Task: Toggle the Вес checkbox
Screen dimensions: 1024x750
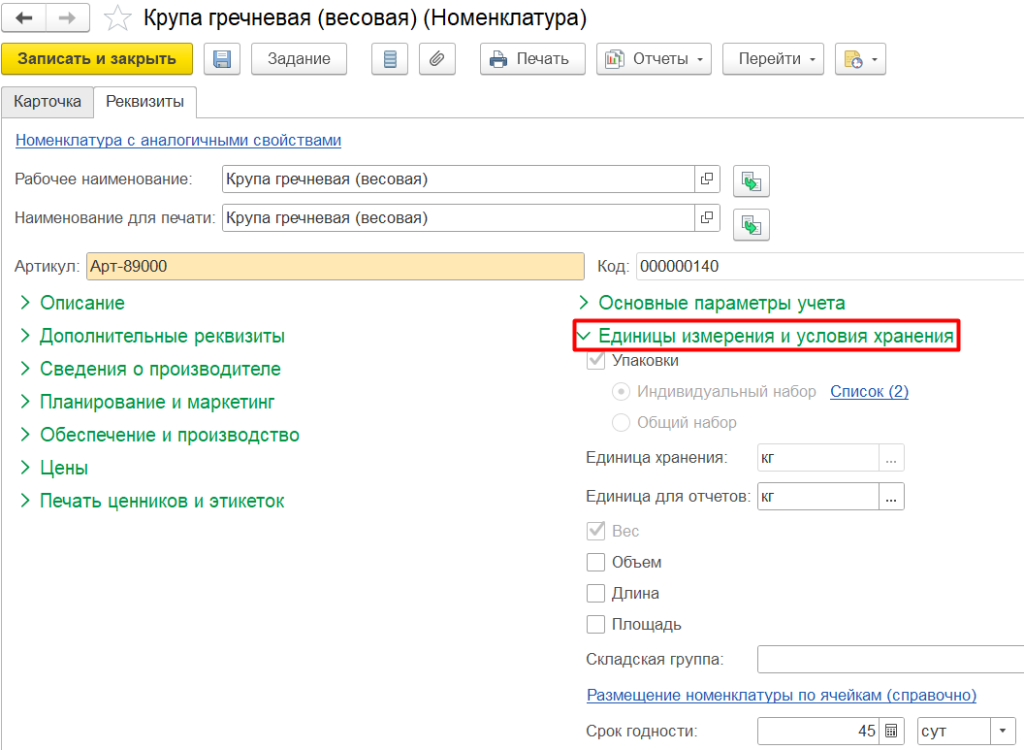Action: point(596,530)
